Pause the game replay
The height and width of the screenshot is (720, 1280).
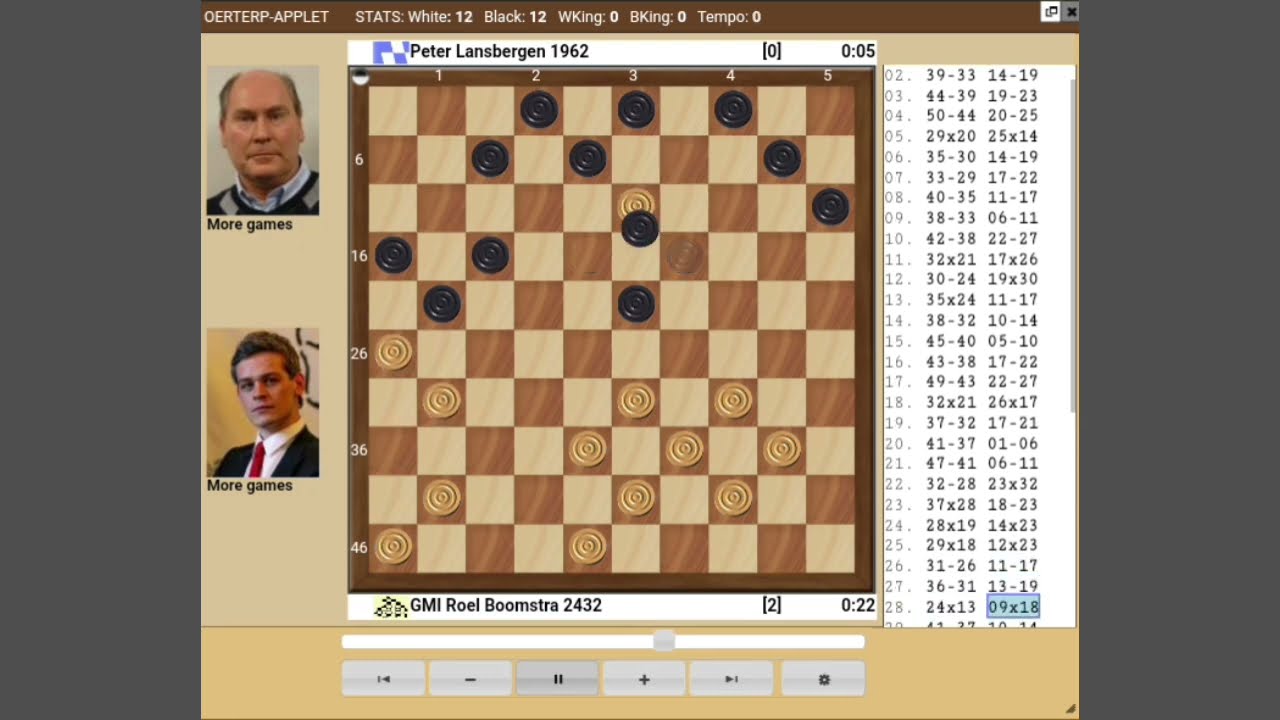point(557,679)
